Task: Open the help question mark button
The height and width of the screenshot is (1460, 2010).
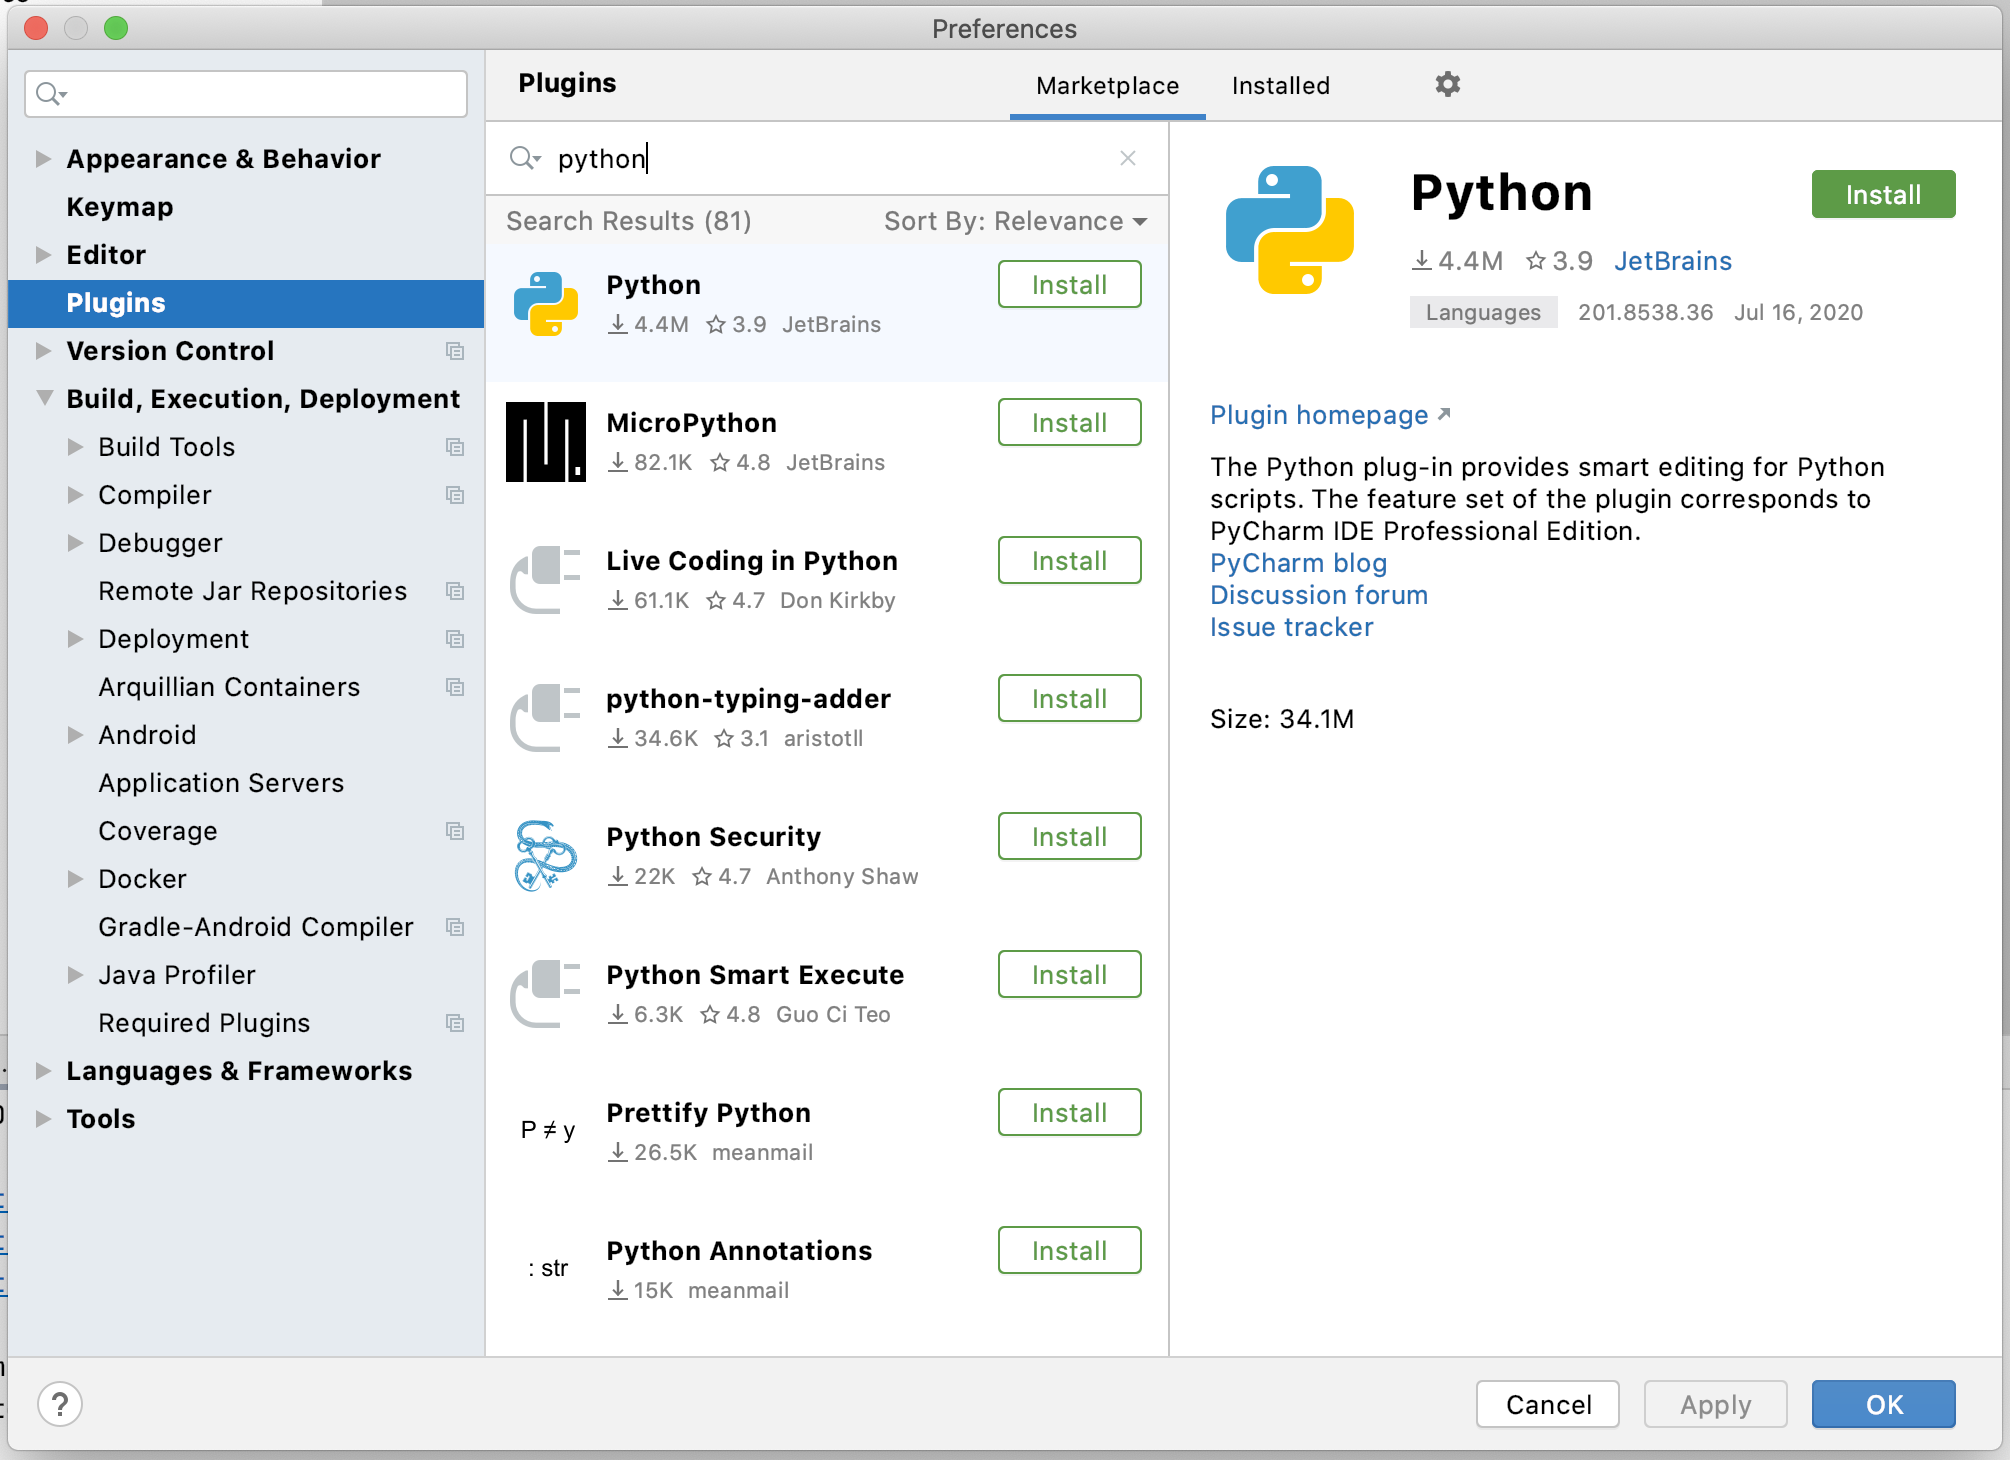Action: [x=60, y=1404]
